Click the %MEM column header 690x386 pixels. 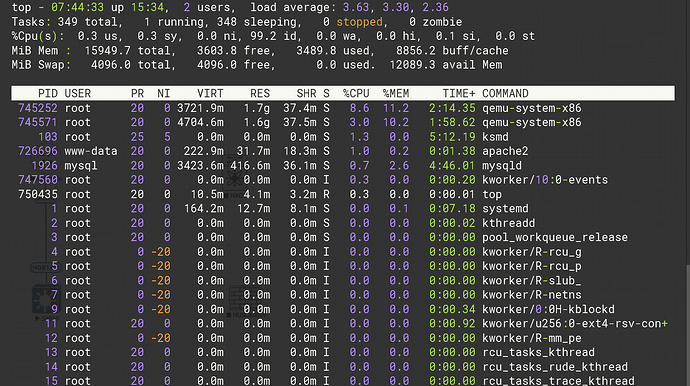[396, 93]
